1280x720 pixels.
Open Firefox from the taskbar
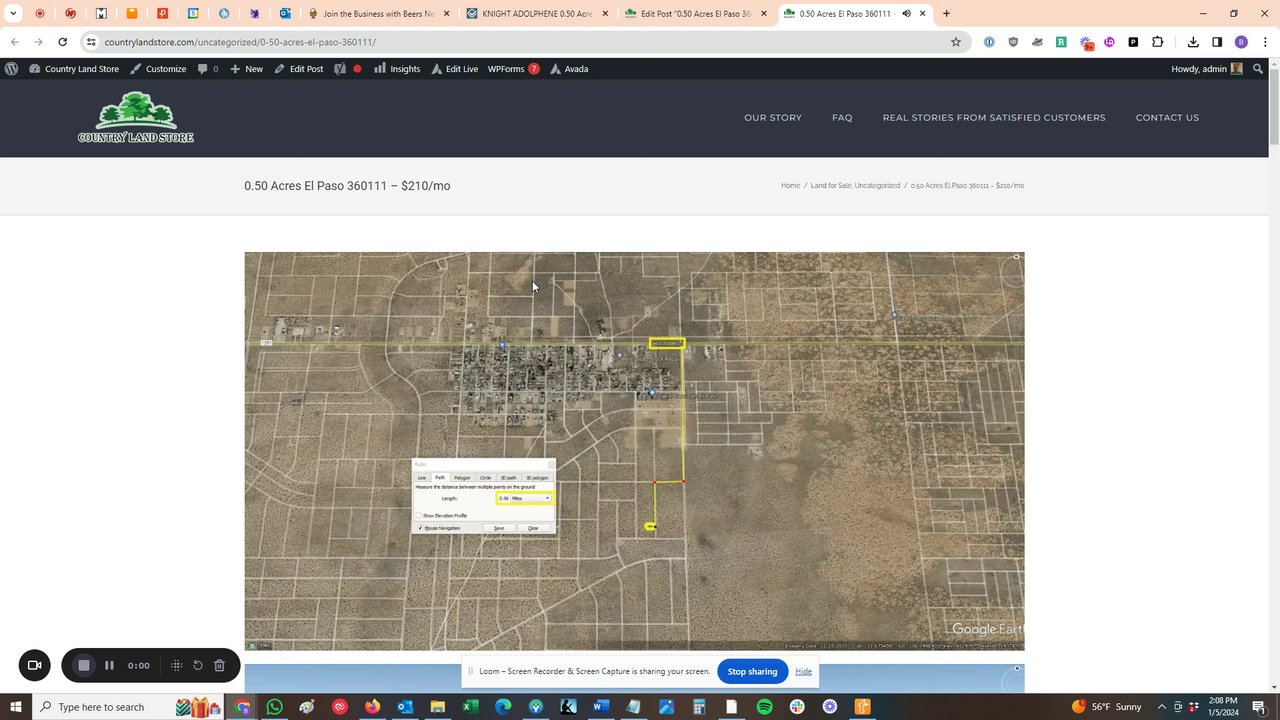(x=372, y=707)
